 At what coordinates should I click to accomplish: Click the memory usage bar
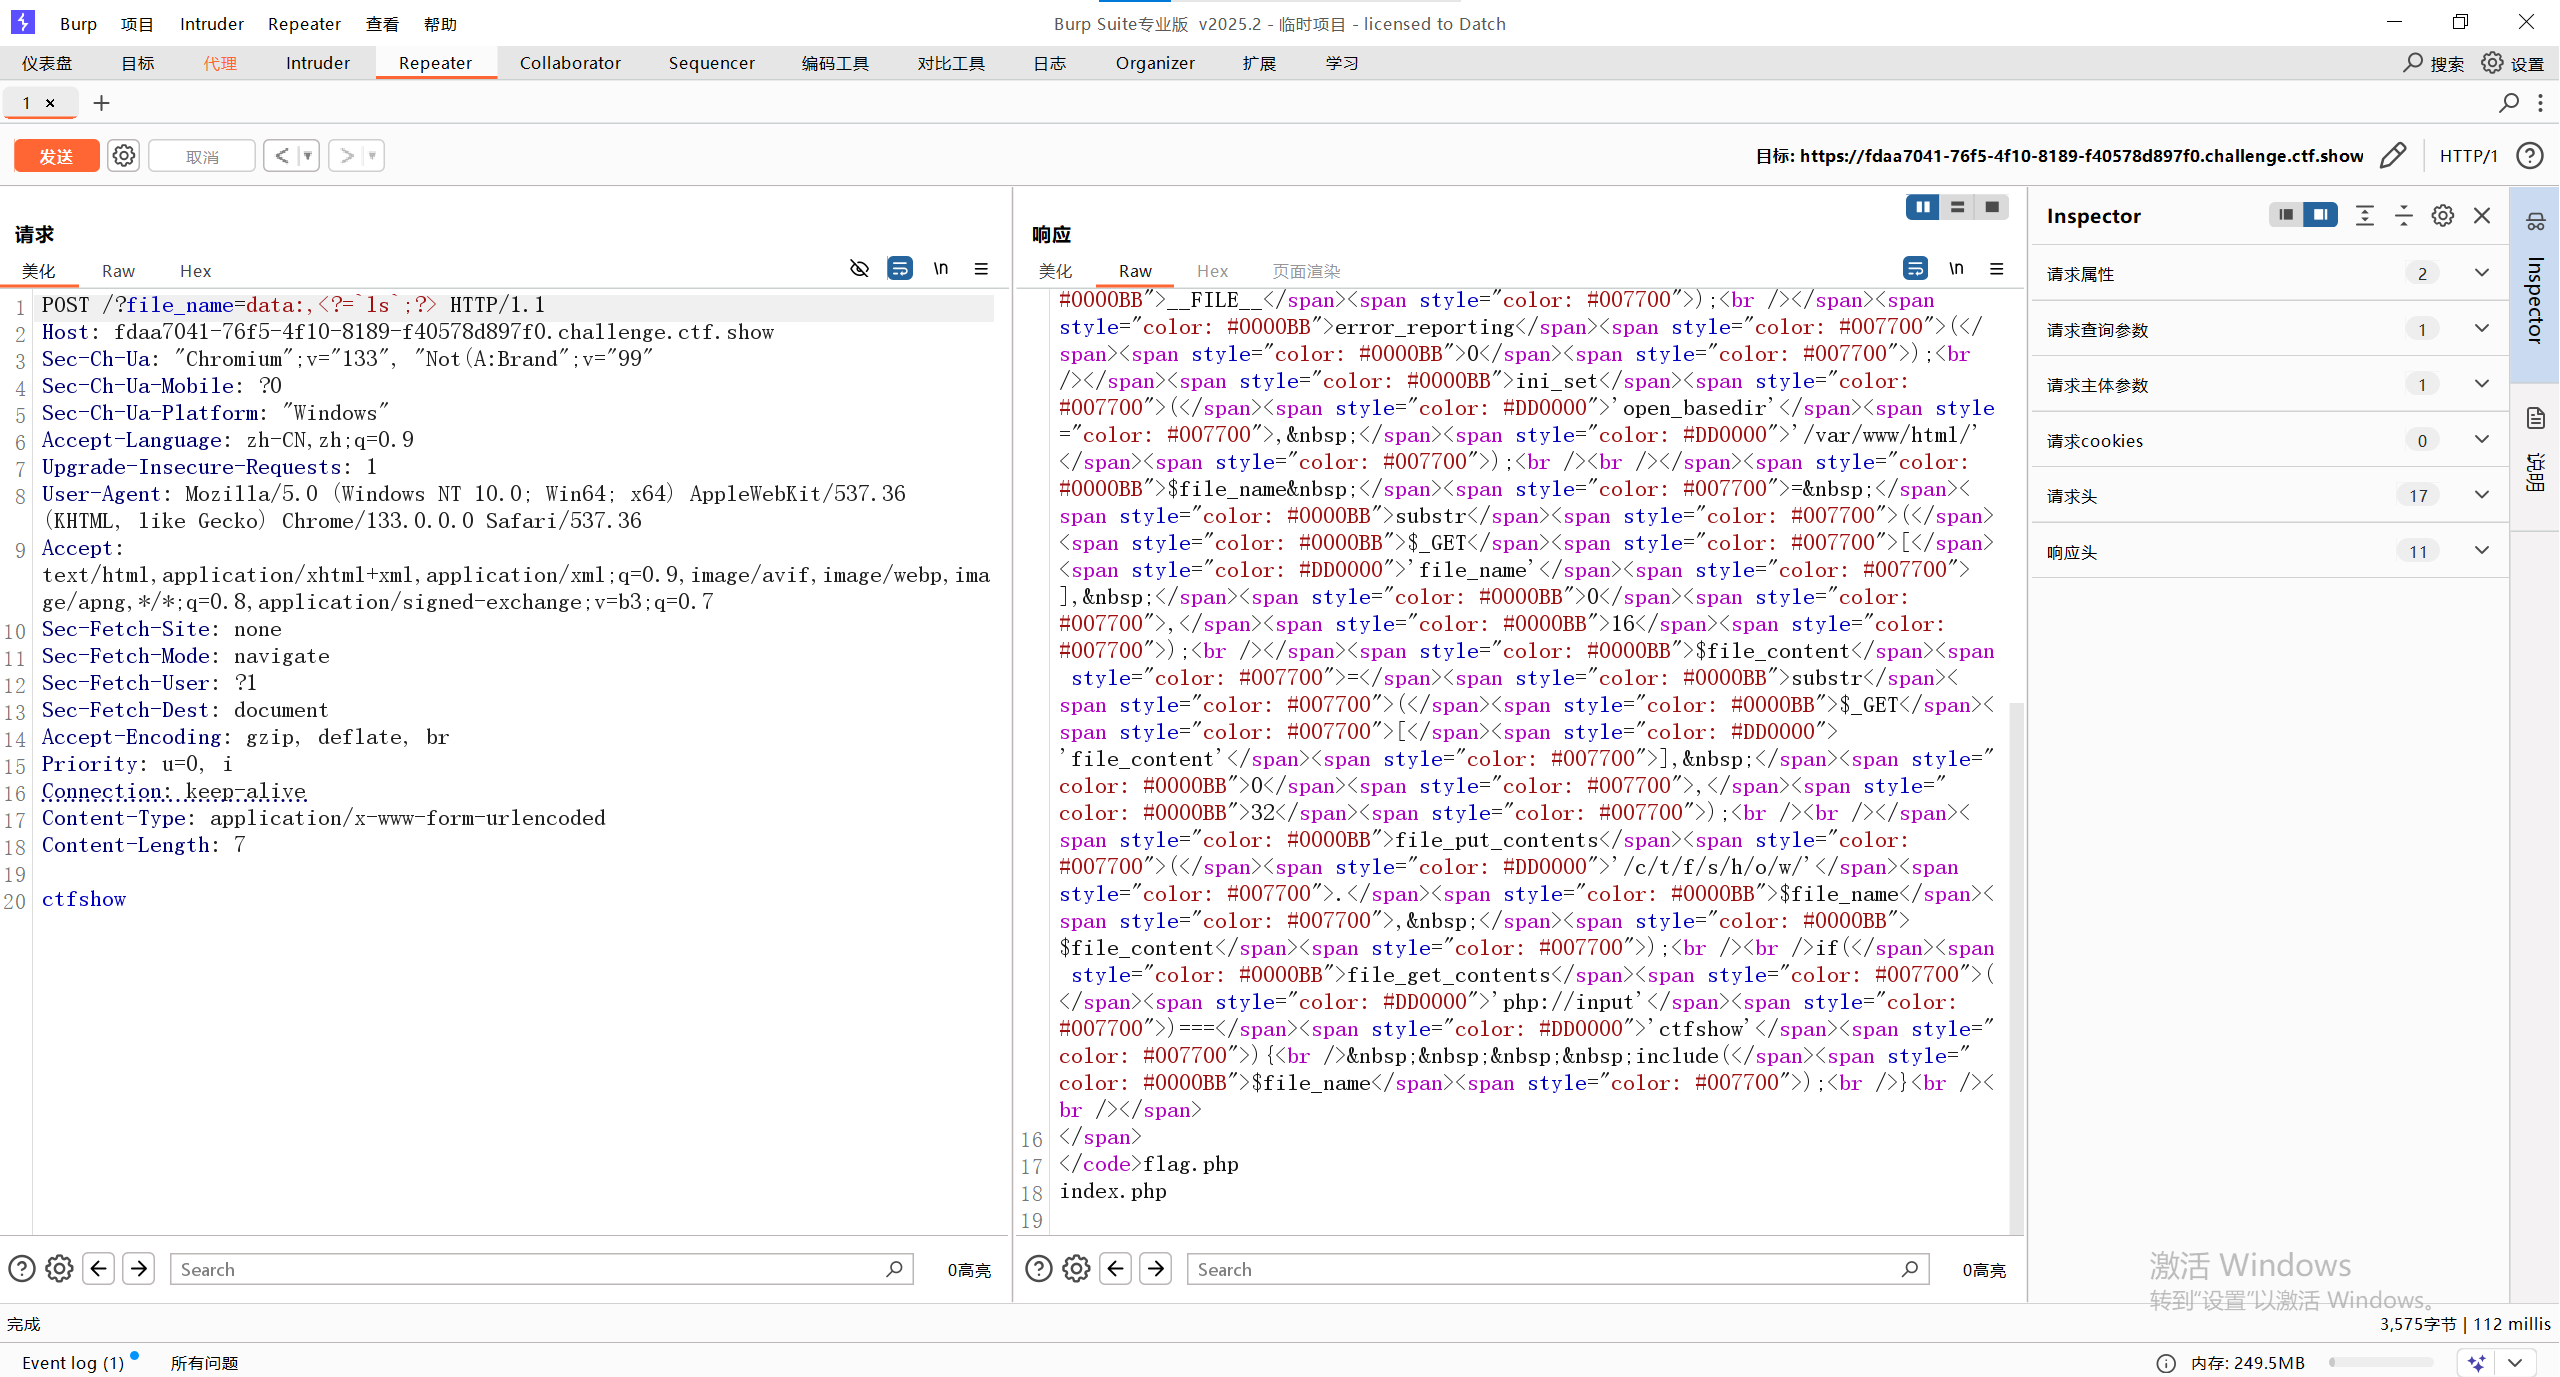coord(2380,1362)
